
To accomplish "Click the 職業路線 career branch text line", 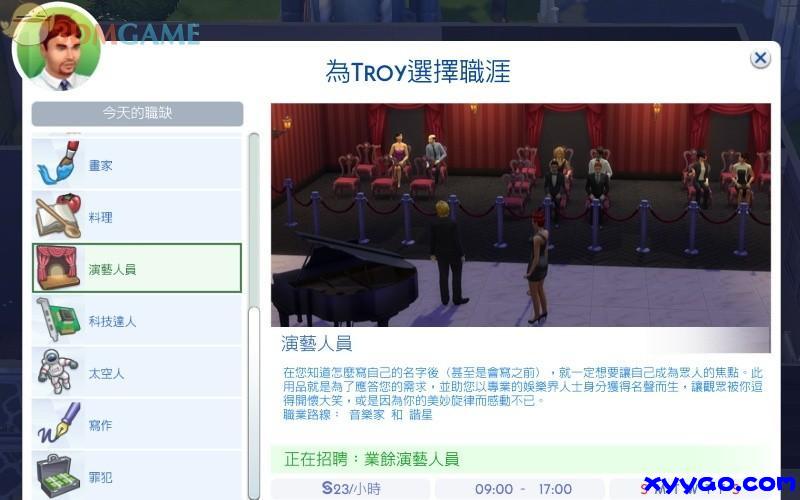I will [x=356, y=413].
